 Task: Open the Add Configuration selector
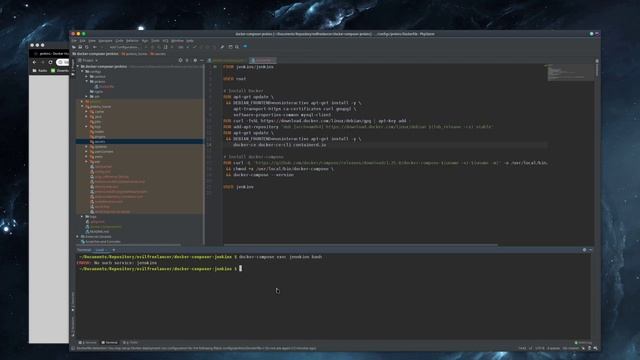coord(124,47)
